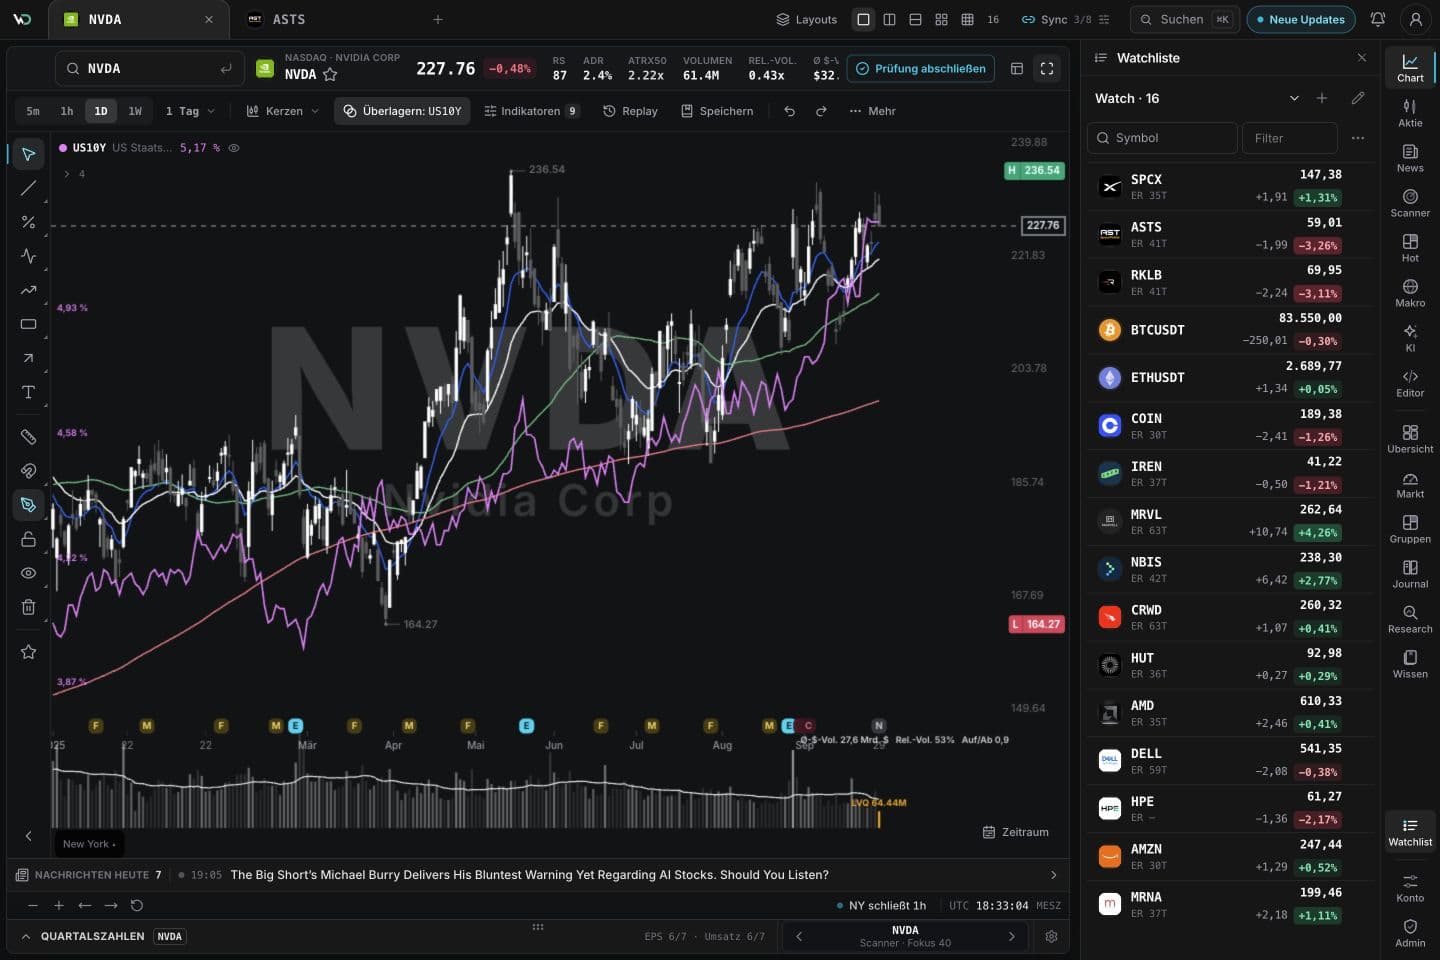Expand the news ticker with right chevron
Image resolution: width=1440 pixels, height=960 pixels.
pos(1053,875)
